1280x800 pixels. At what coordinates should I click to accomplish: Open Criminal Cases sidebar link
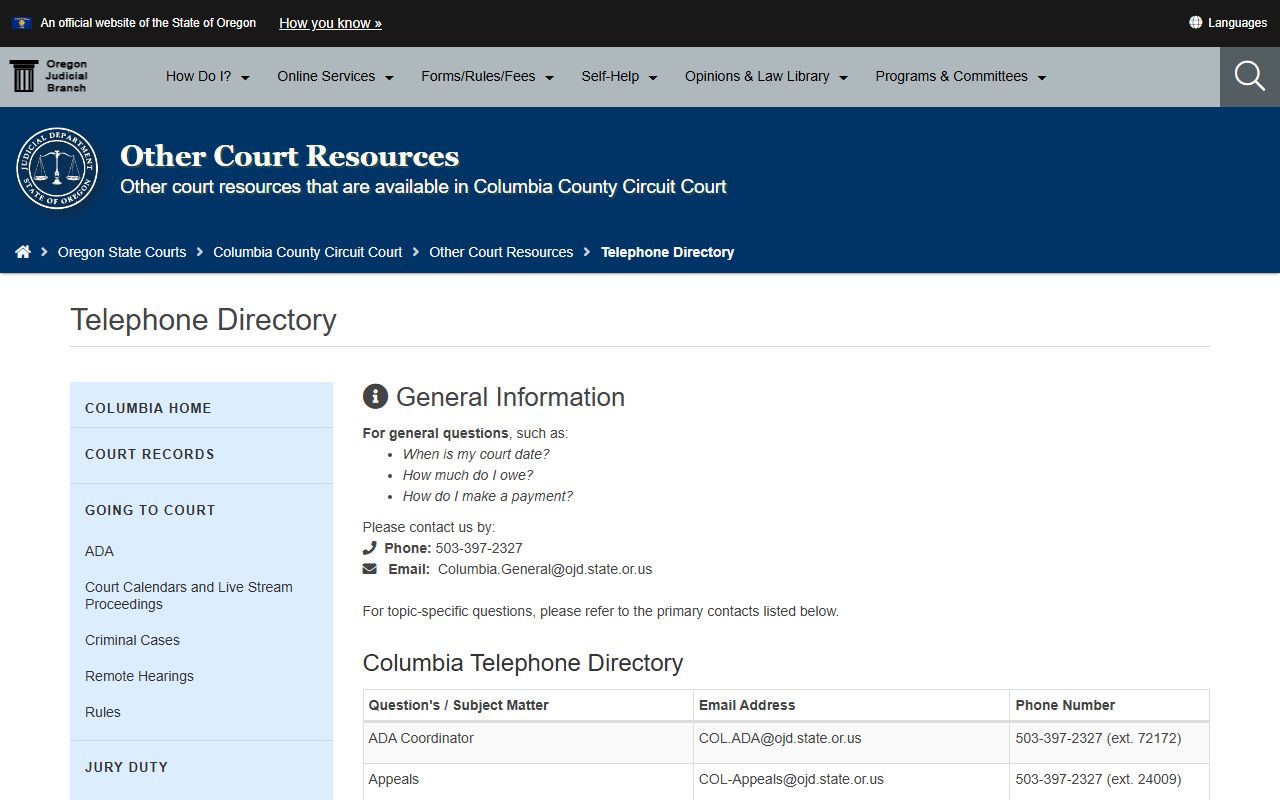[132, 640]
